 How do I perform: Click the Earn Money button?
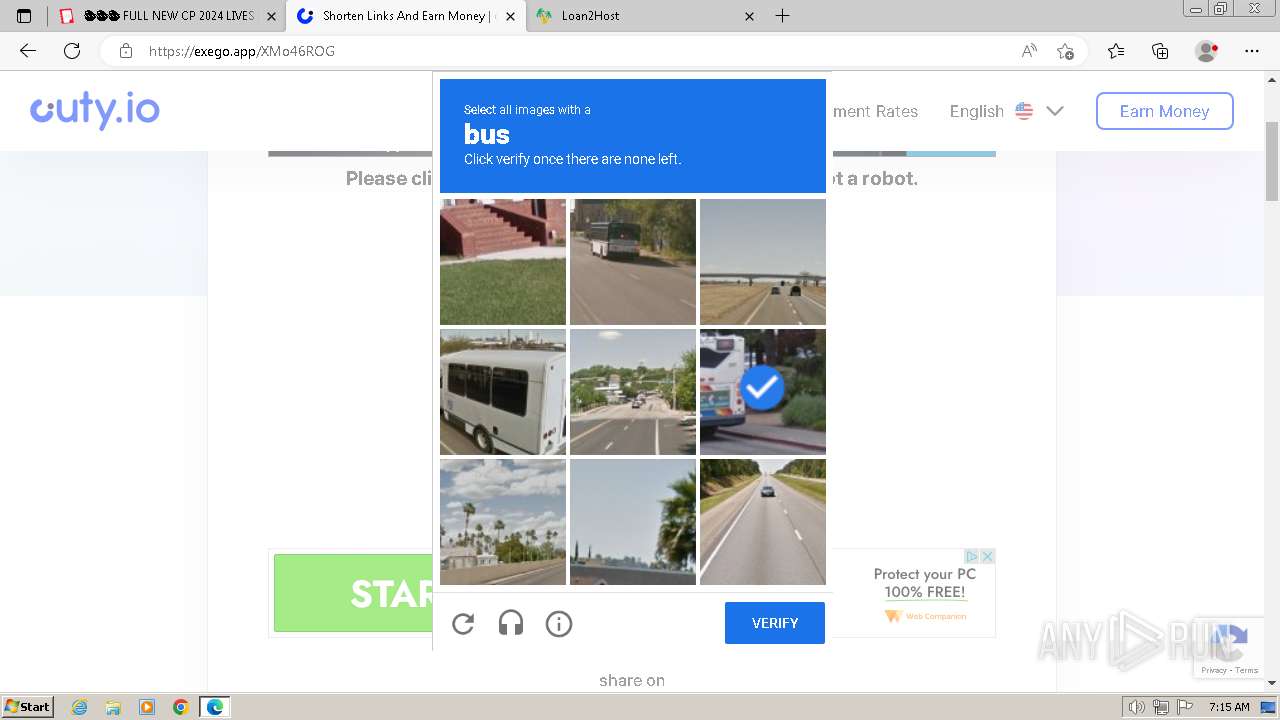(x=1164, y=111)
